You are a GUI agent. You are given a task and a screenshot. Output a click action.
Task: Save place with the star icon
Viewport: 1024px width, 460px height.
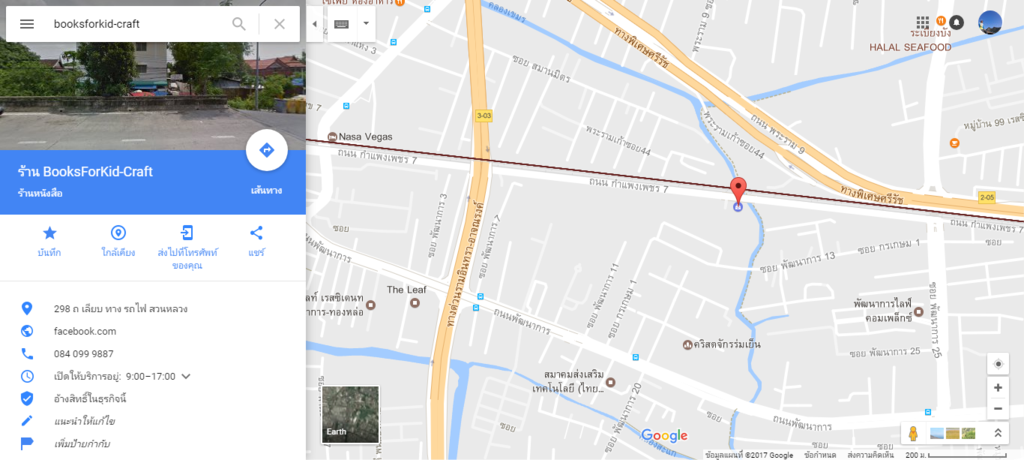50,233
